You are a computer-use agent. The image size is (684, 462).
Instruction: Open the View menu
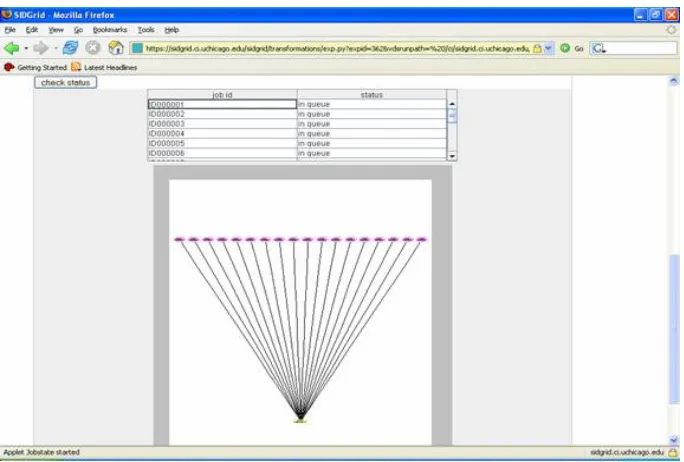pos(56,30)
